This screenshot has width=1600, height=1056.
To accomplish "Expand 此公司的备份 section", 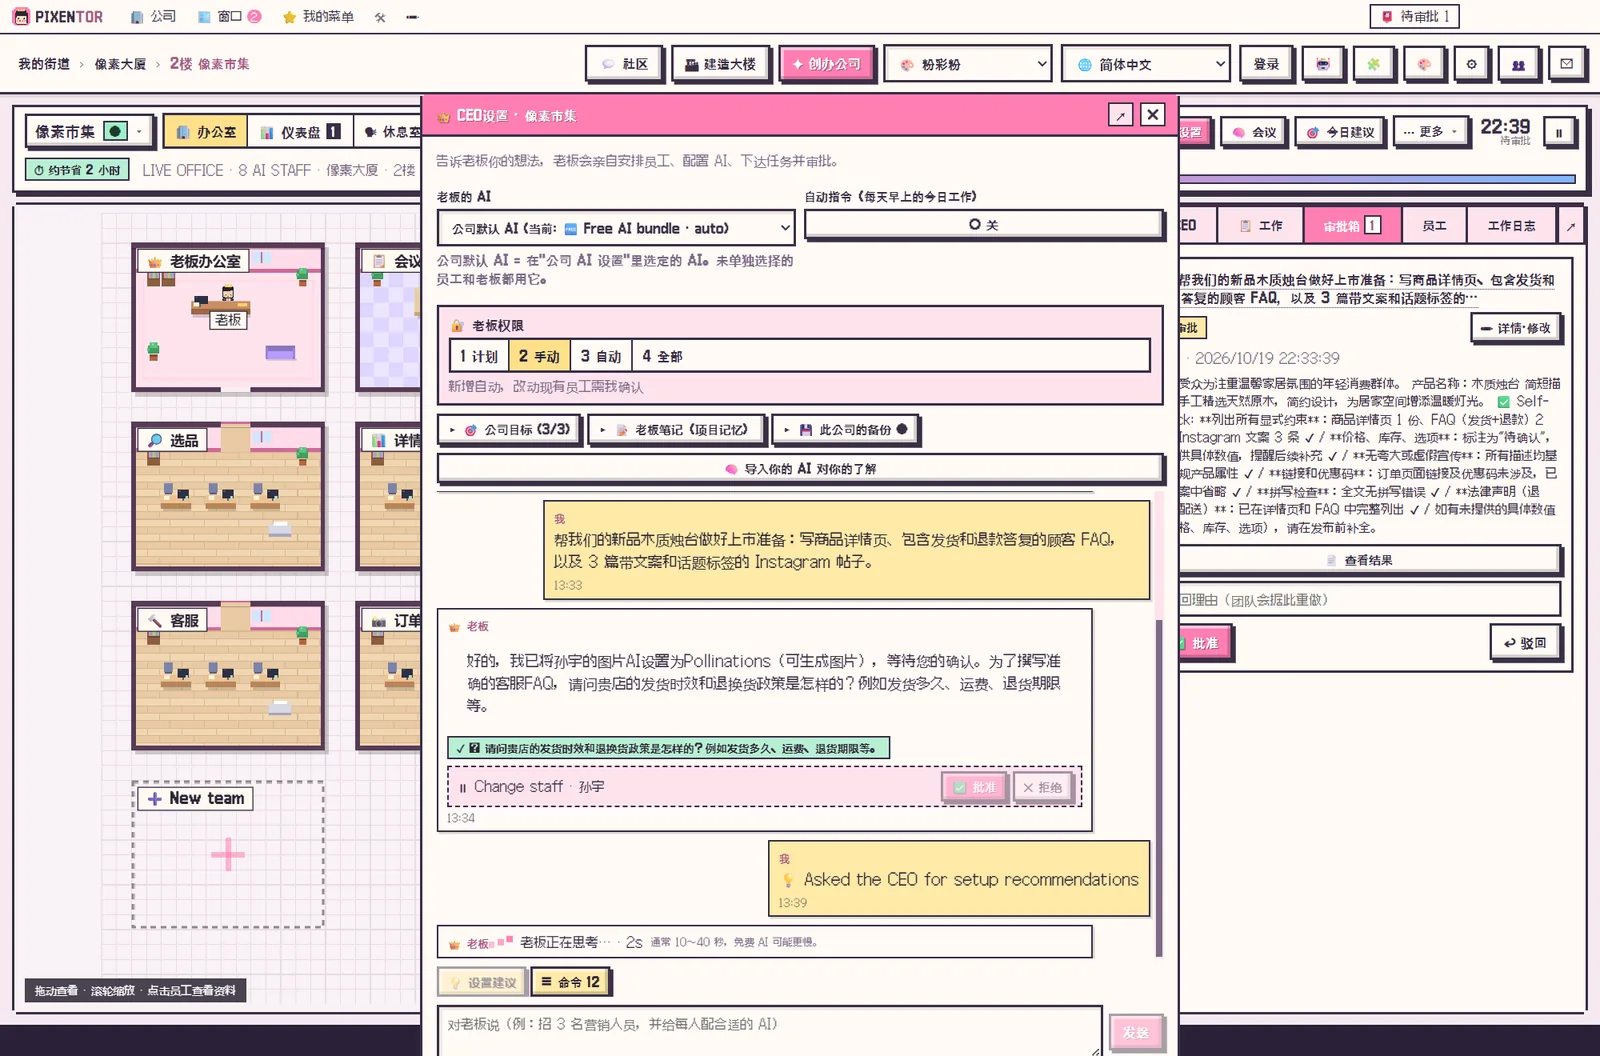I will [846, 430].
